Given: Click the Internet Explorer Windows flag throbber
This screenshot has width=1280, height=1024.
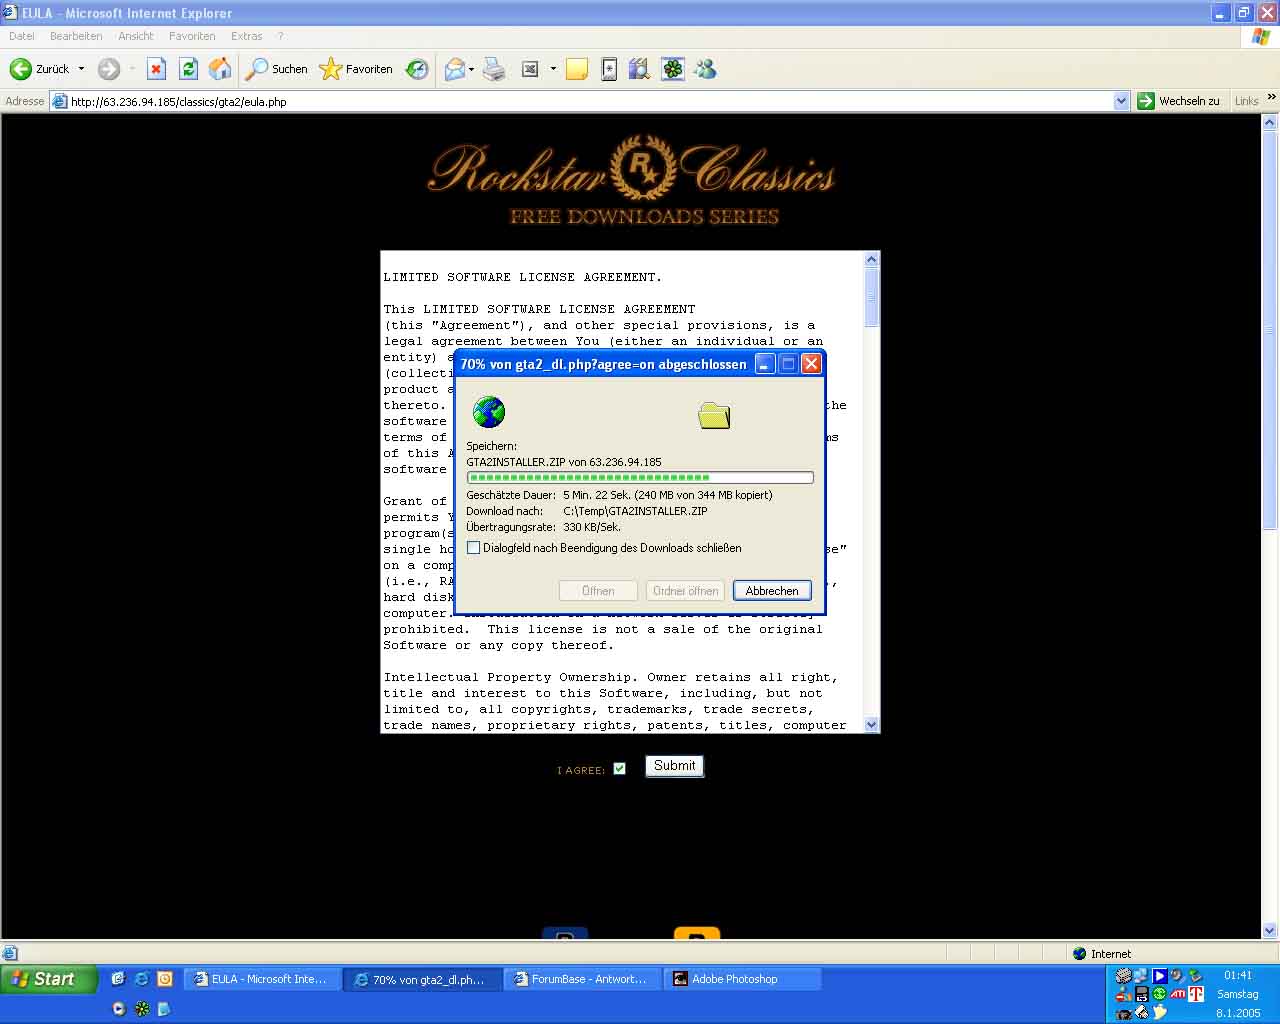Looking at the screenshot, I should pos(1261,36).
